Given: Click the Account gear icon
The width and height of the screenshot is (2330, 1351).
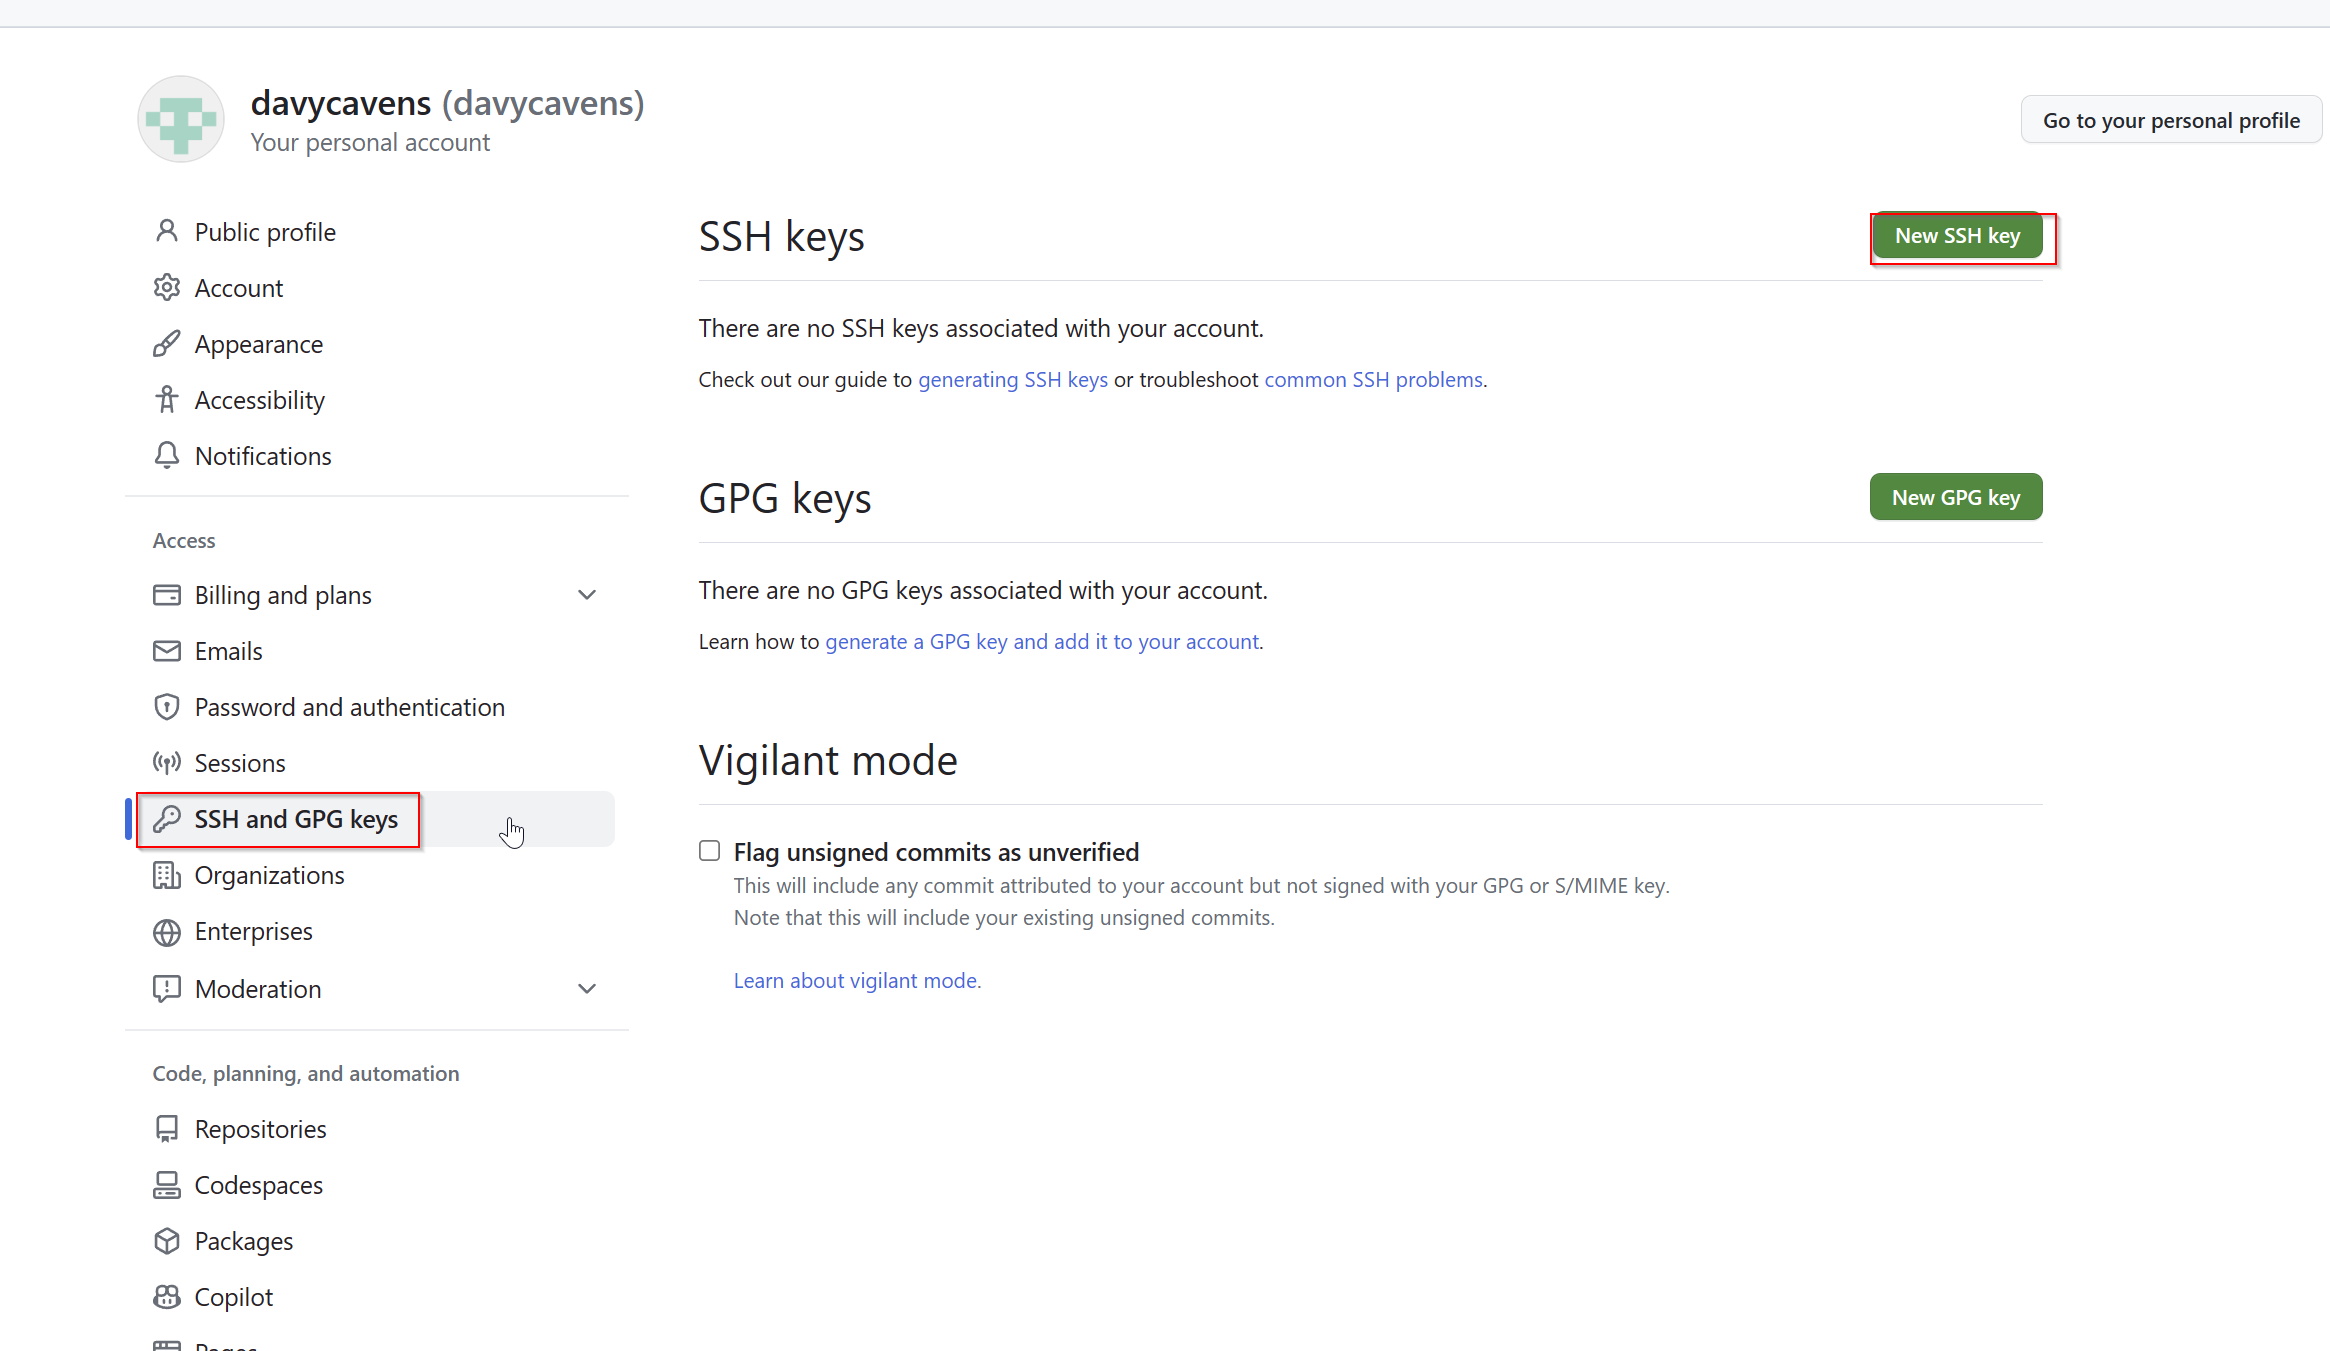Looking at the screenshot, I should 167,288.
